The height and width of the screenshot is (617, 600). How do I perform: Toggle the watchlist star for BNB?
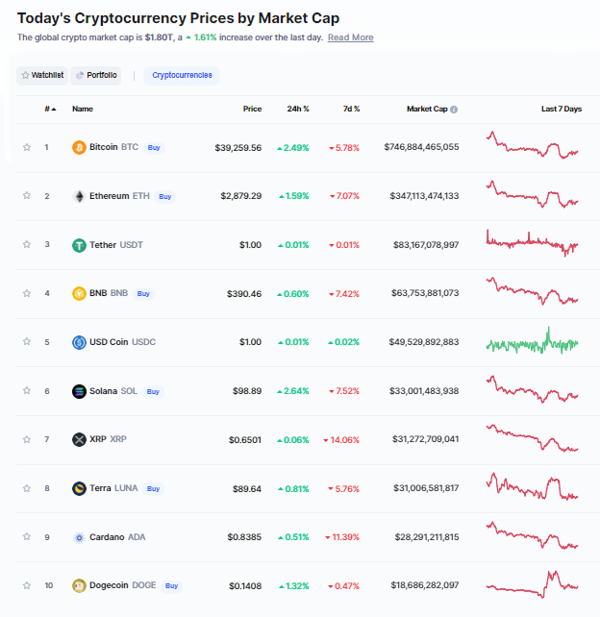(27, 293)
